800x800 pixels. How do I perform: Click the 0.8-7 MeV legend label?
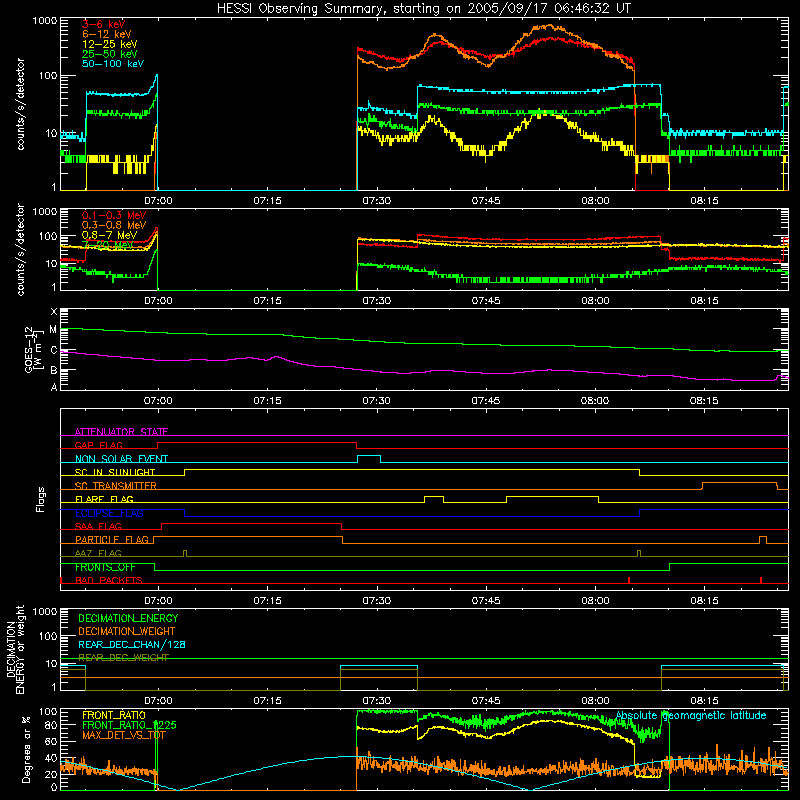(x=109, y=235)
